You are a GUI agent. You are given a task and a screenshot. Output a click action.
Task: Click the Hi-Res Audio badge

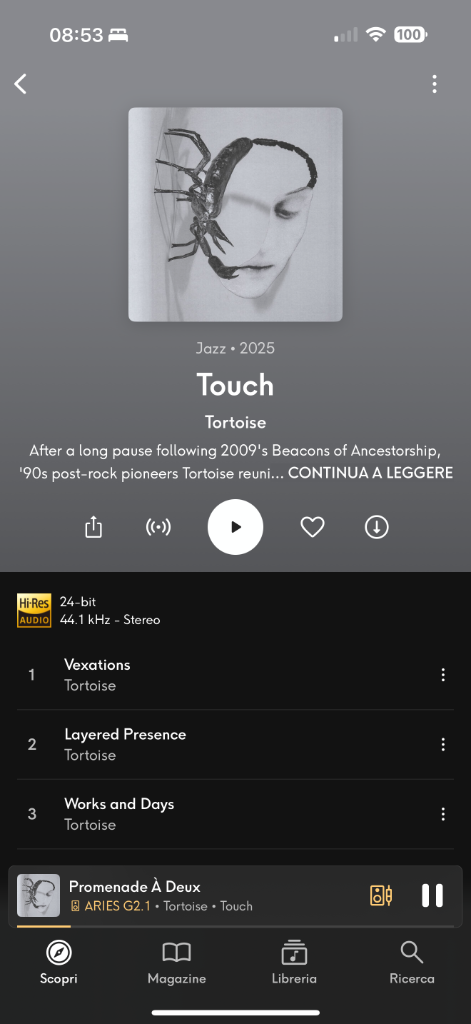click(x=34, y=611)
